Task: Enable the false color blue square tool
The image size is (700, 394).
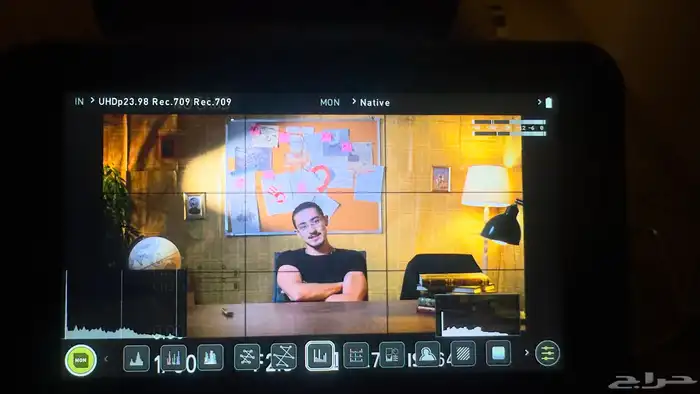Action: coord(498,353)
